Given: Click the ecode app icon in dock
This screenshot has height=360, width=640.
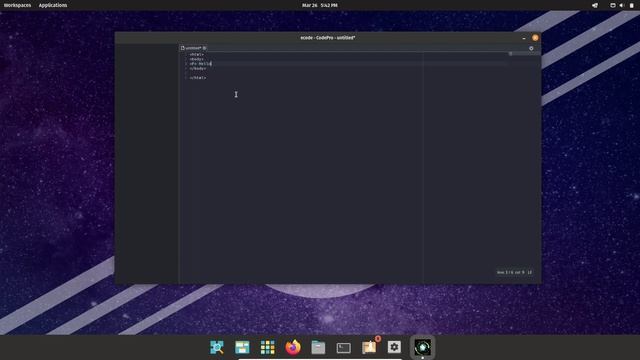Looking at the screenshot, I should pyautogui.click(x=422, y=347).
